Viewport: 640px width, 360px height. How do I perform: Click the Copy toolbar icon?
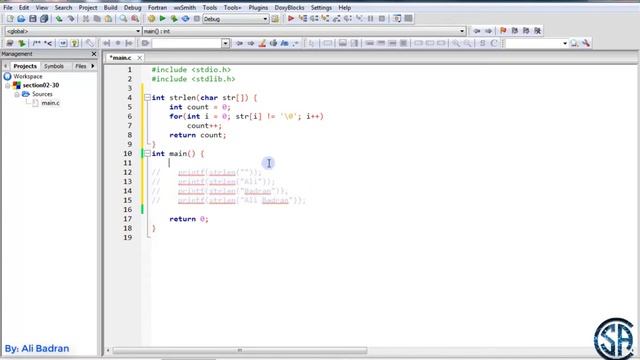(97, 19)
